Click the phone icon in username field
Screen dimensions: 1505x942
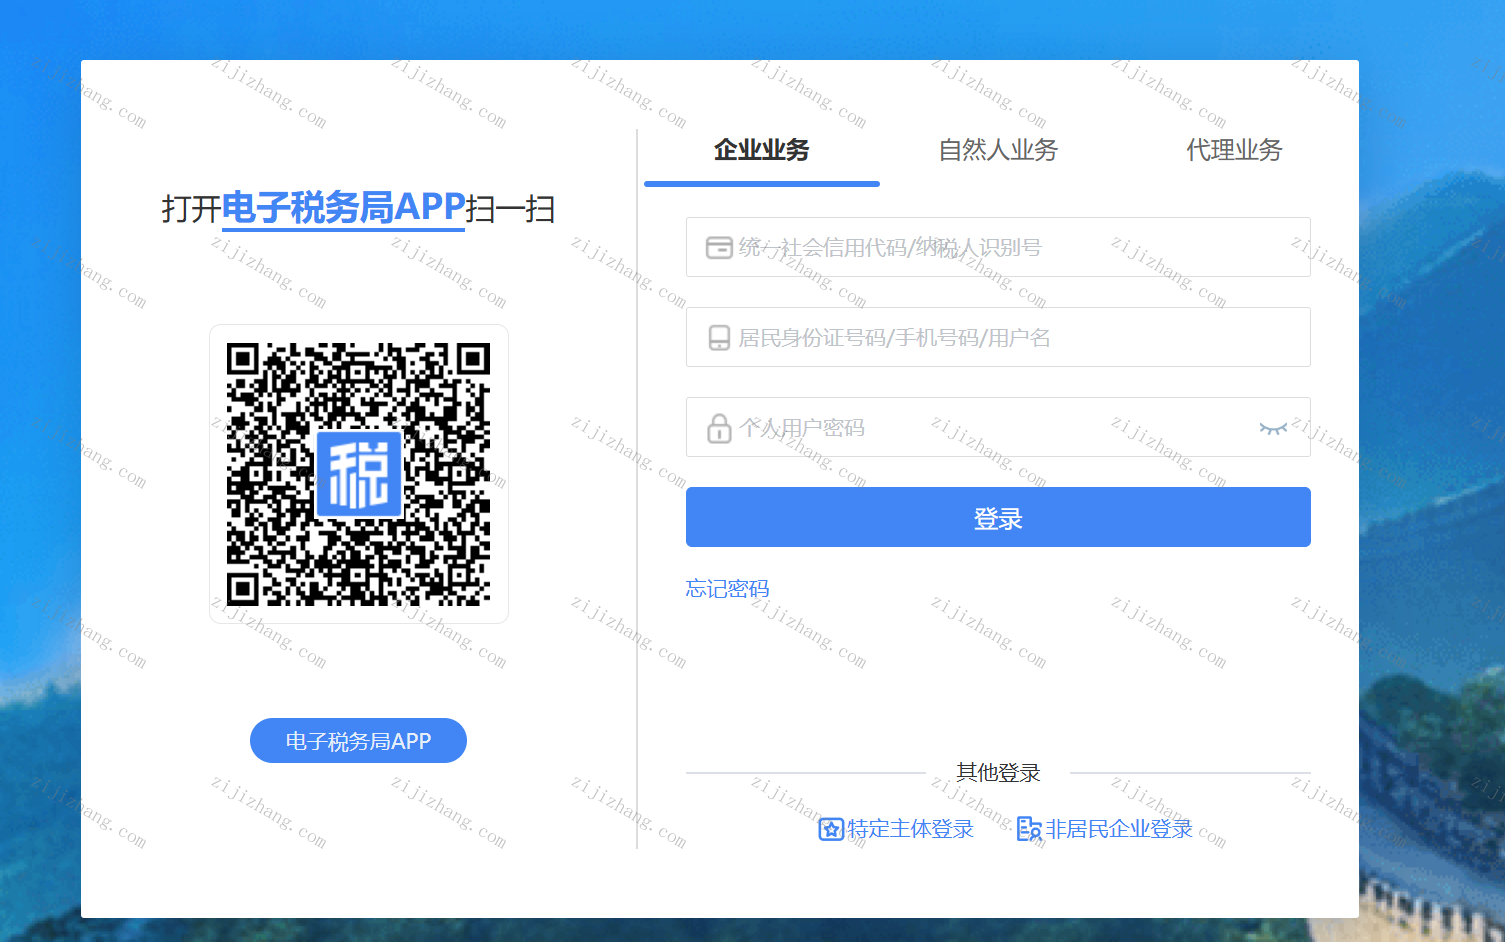click(x=719, y=338)
